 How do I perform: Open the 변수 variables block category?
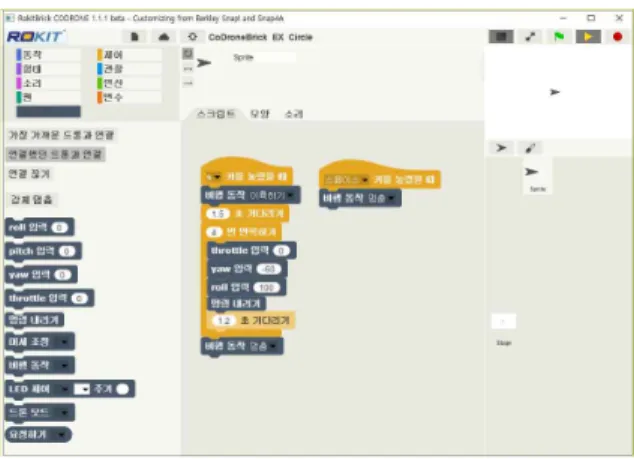tap(129, 97)
